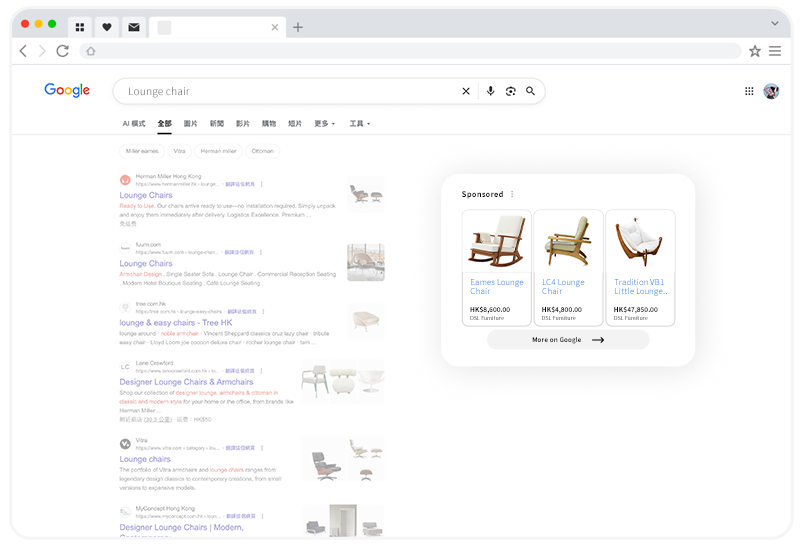Click the Lane Crawford site favicon
Screen dimensions: 800x544
[x=125, y=367]
